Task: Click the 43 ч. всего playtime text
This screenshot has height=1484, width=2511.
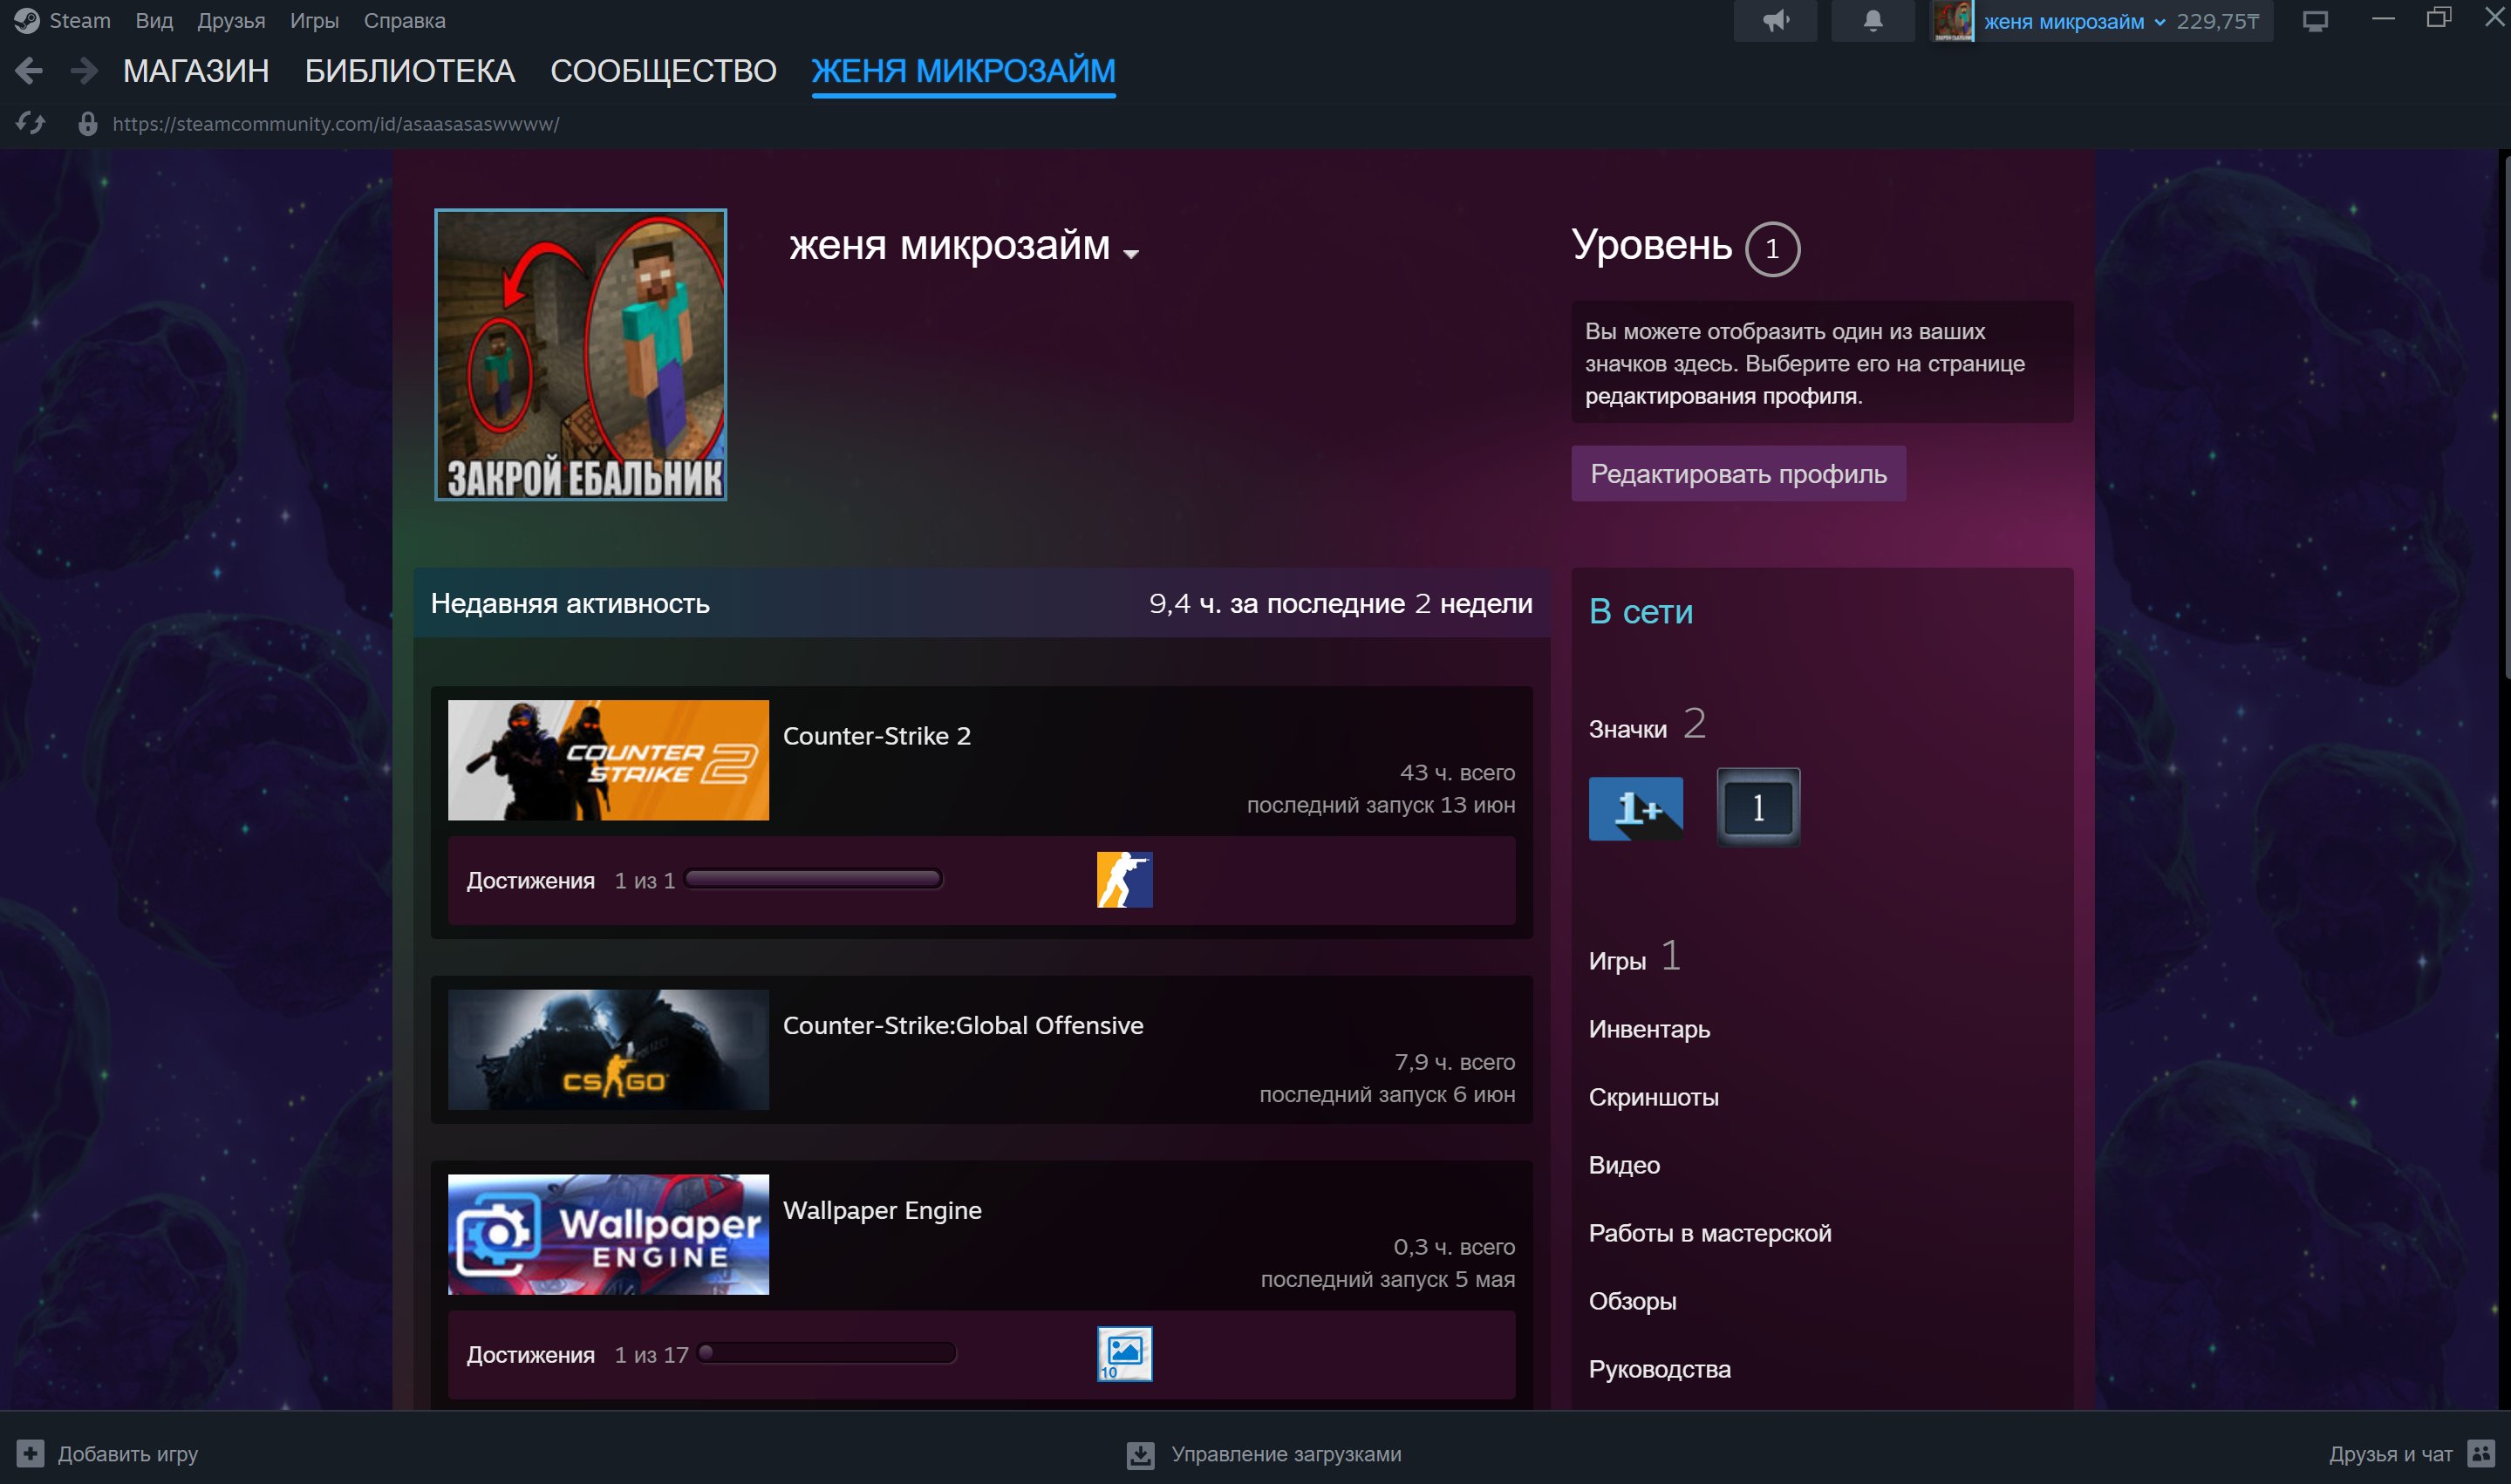Action: (x=1457, y=773)
